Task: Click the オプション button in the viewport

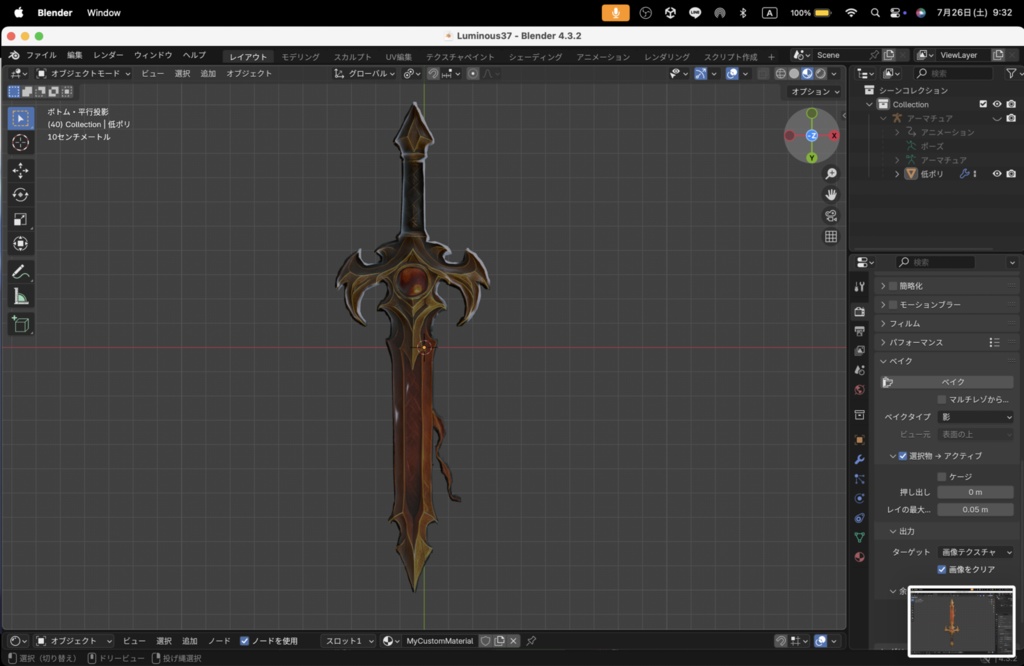Action: [814, 92]
